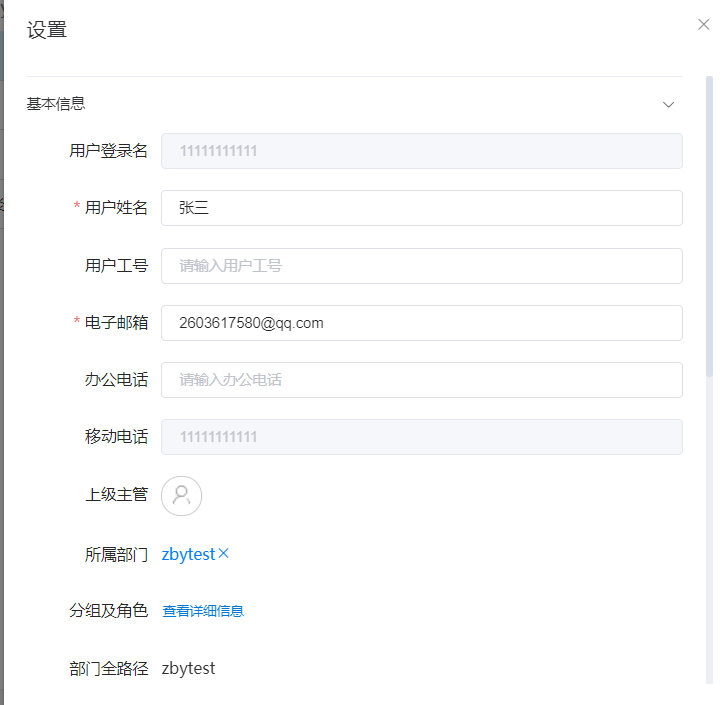Click the disabled 移动电话 field
The height and width of the screenshot is (705, 728).
coord(421,437)
